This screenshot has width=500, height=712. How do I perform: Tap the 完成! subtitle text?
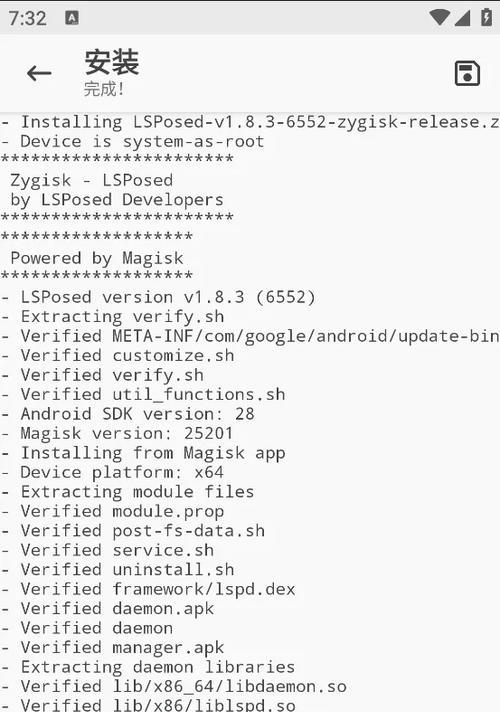[x=104, y=89]
